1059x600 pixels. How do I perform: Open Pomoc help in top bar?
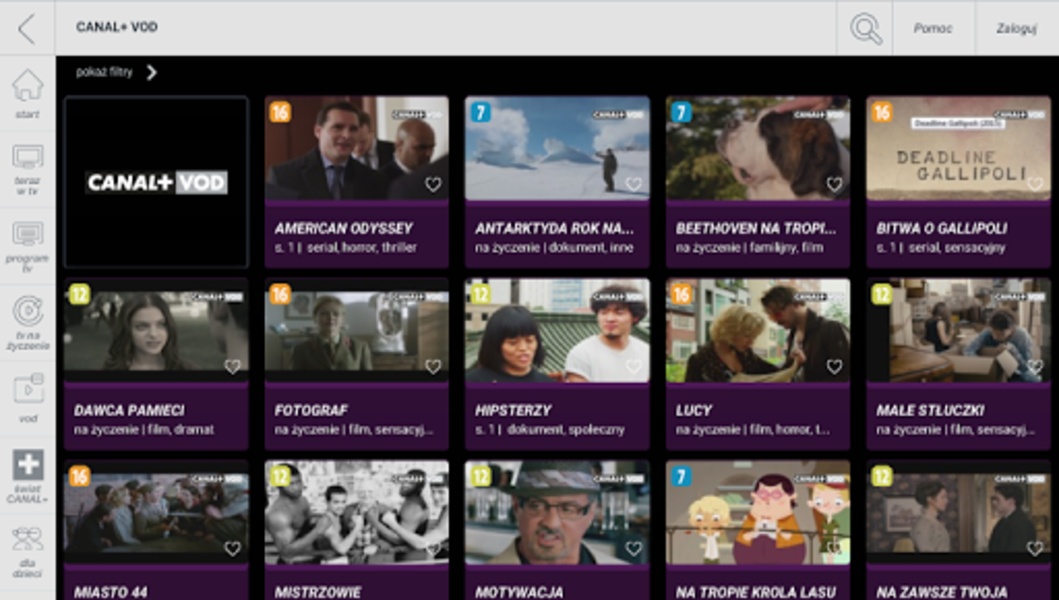pyautogui.click(x=933, y=28)
